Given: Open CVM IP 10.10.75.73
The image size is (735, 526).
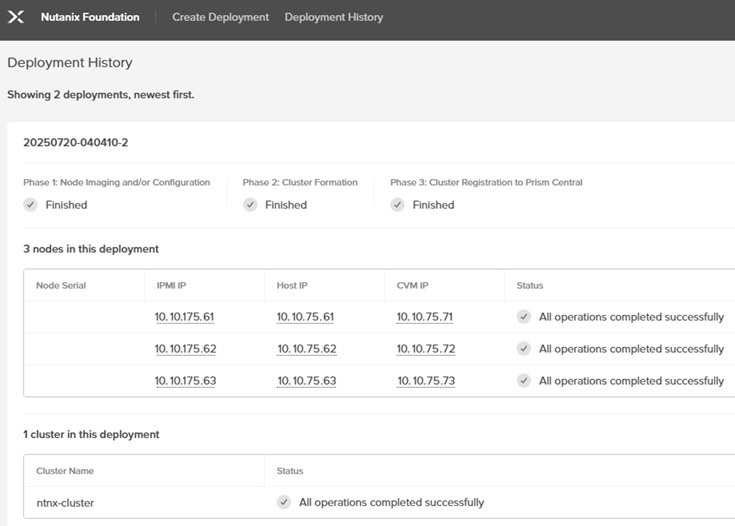Looking at the screenshot, I should coord(426,381).
